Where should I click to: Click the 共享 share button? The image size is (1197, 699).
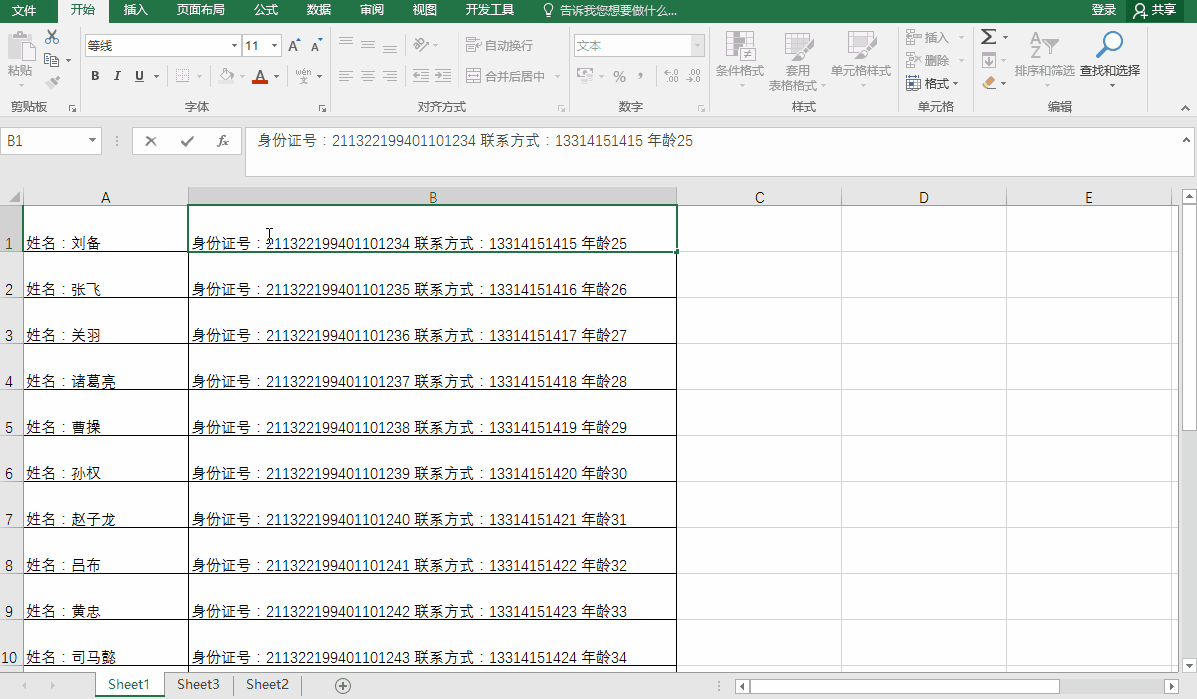point(1155,10)
